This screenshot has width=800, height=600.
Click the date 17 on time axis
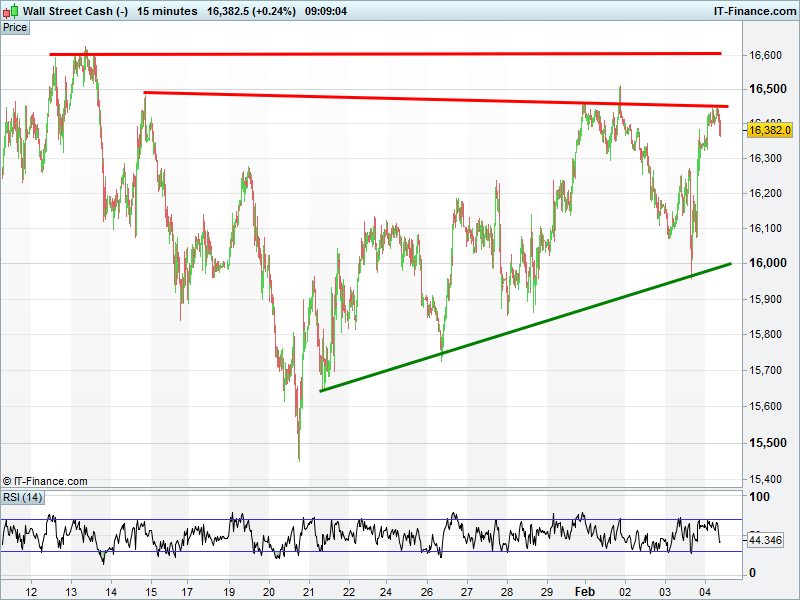coord(188,592)
